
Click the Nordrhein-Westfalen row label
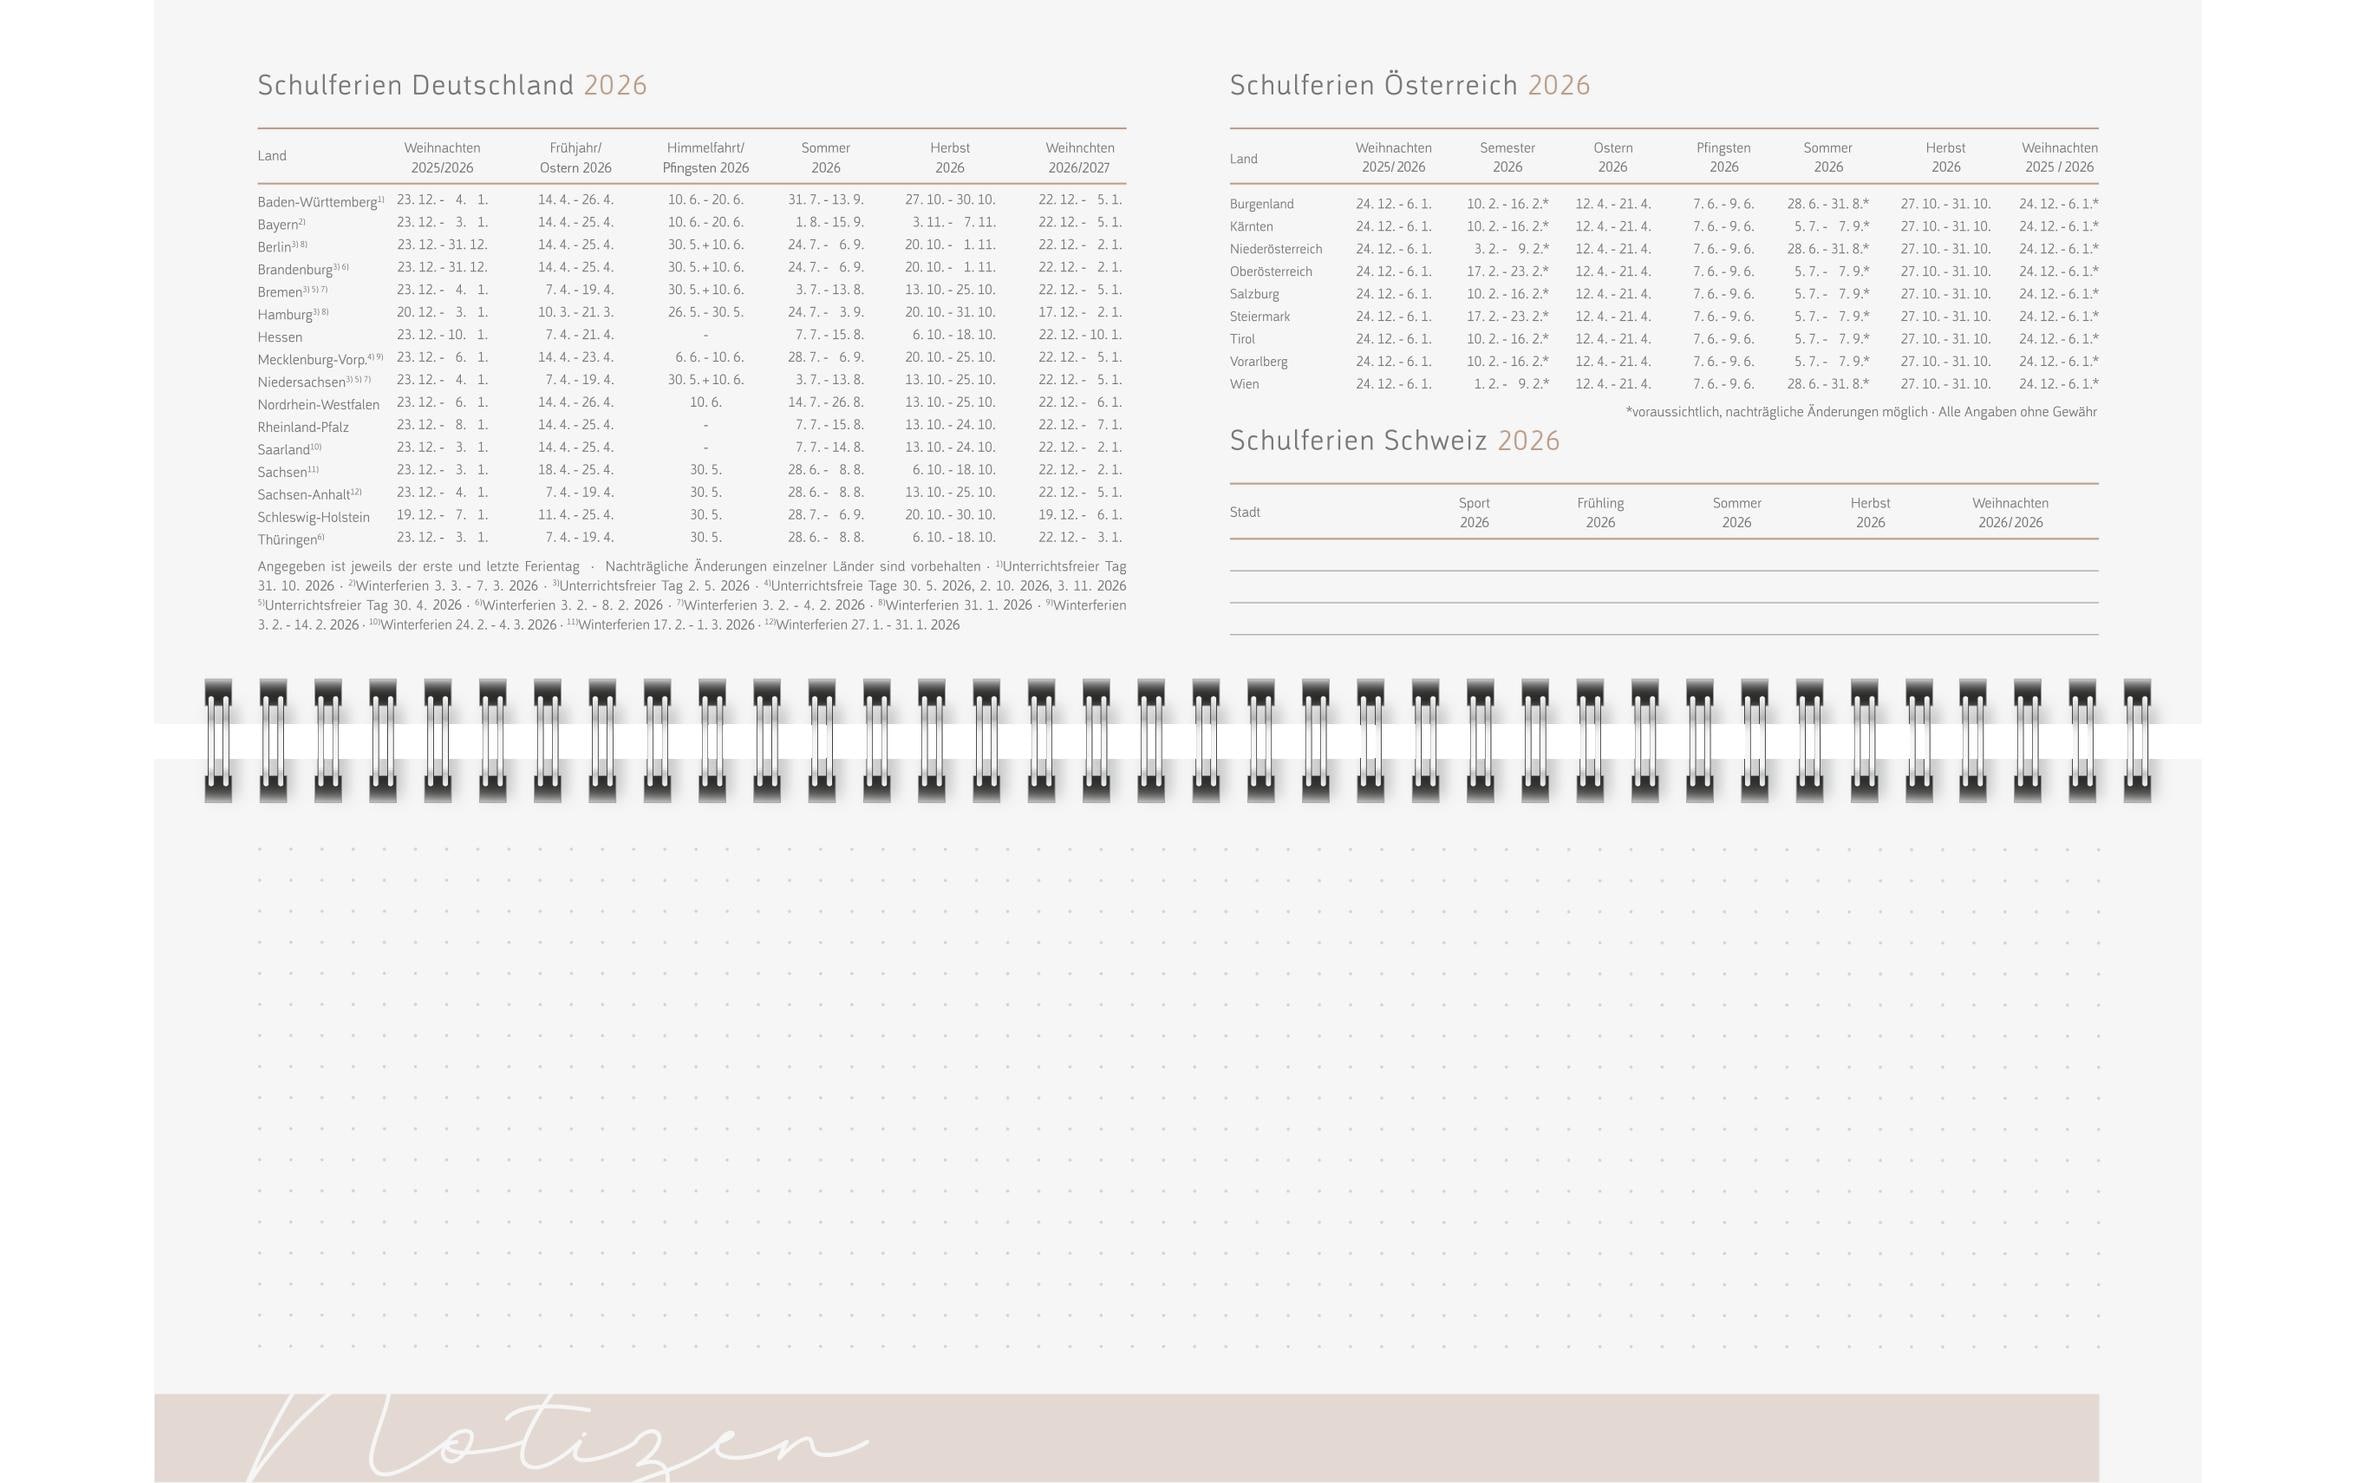pyautogui.click(x=318, y=405)
